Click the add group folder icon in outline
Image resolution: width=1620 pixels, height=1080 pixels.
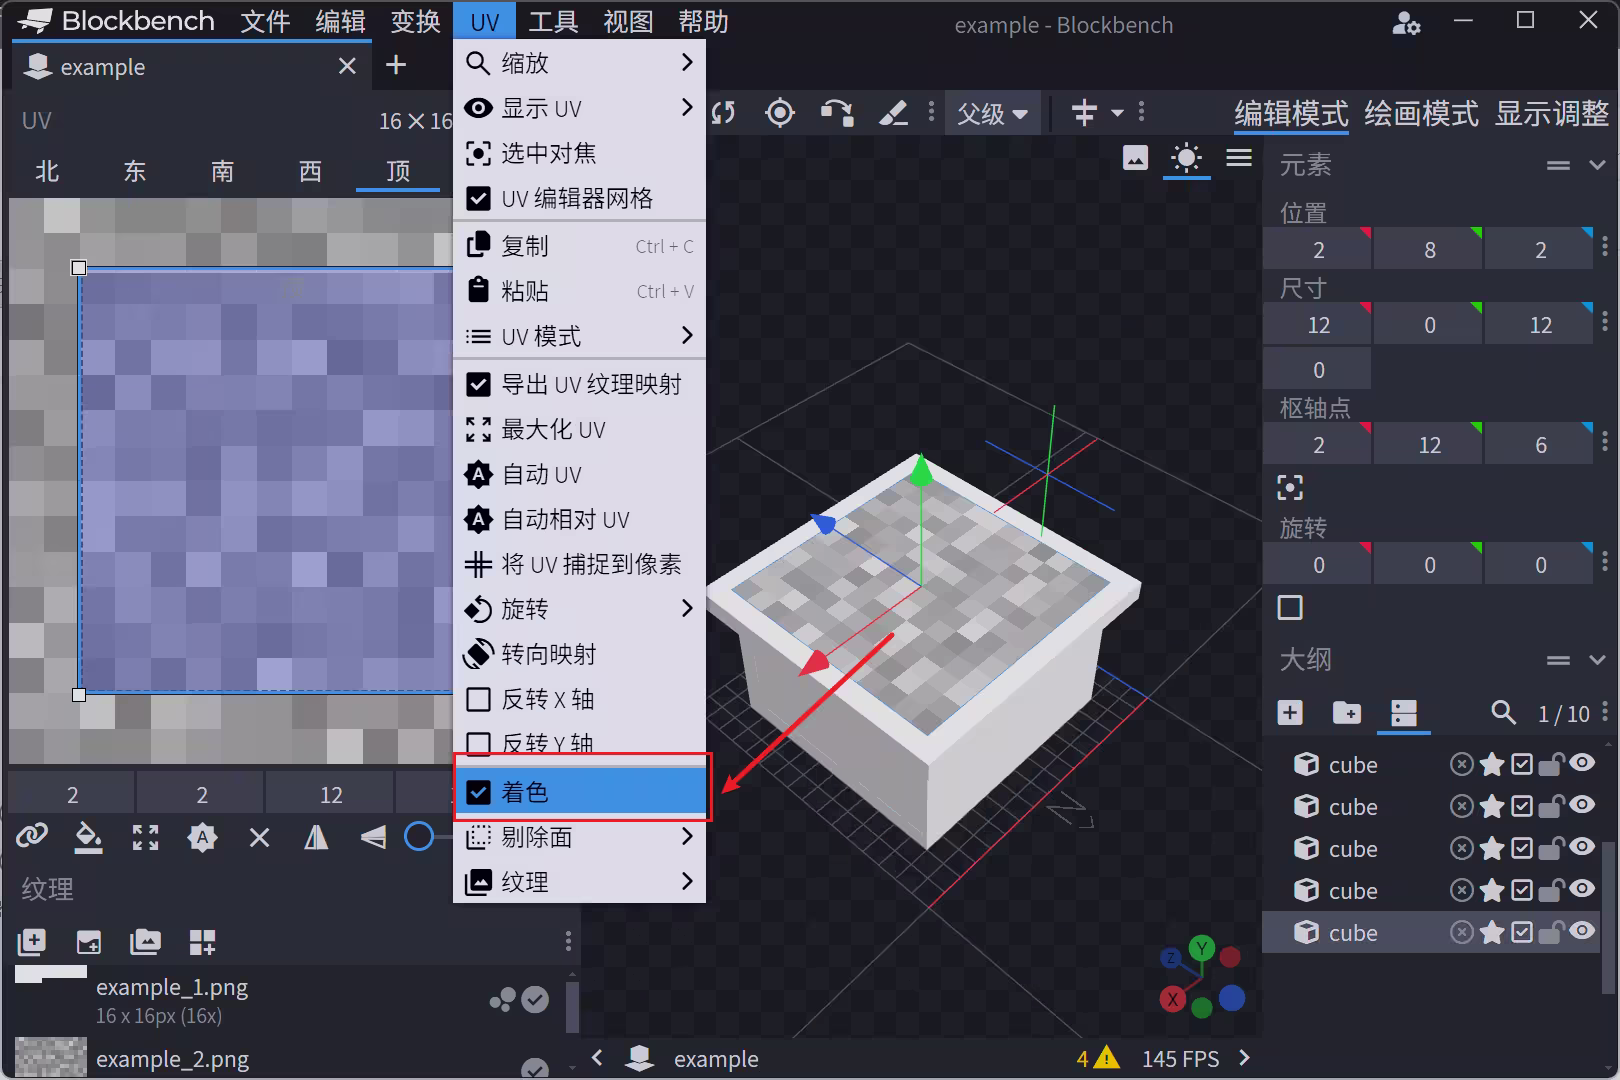point(1346,713)
